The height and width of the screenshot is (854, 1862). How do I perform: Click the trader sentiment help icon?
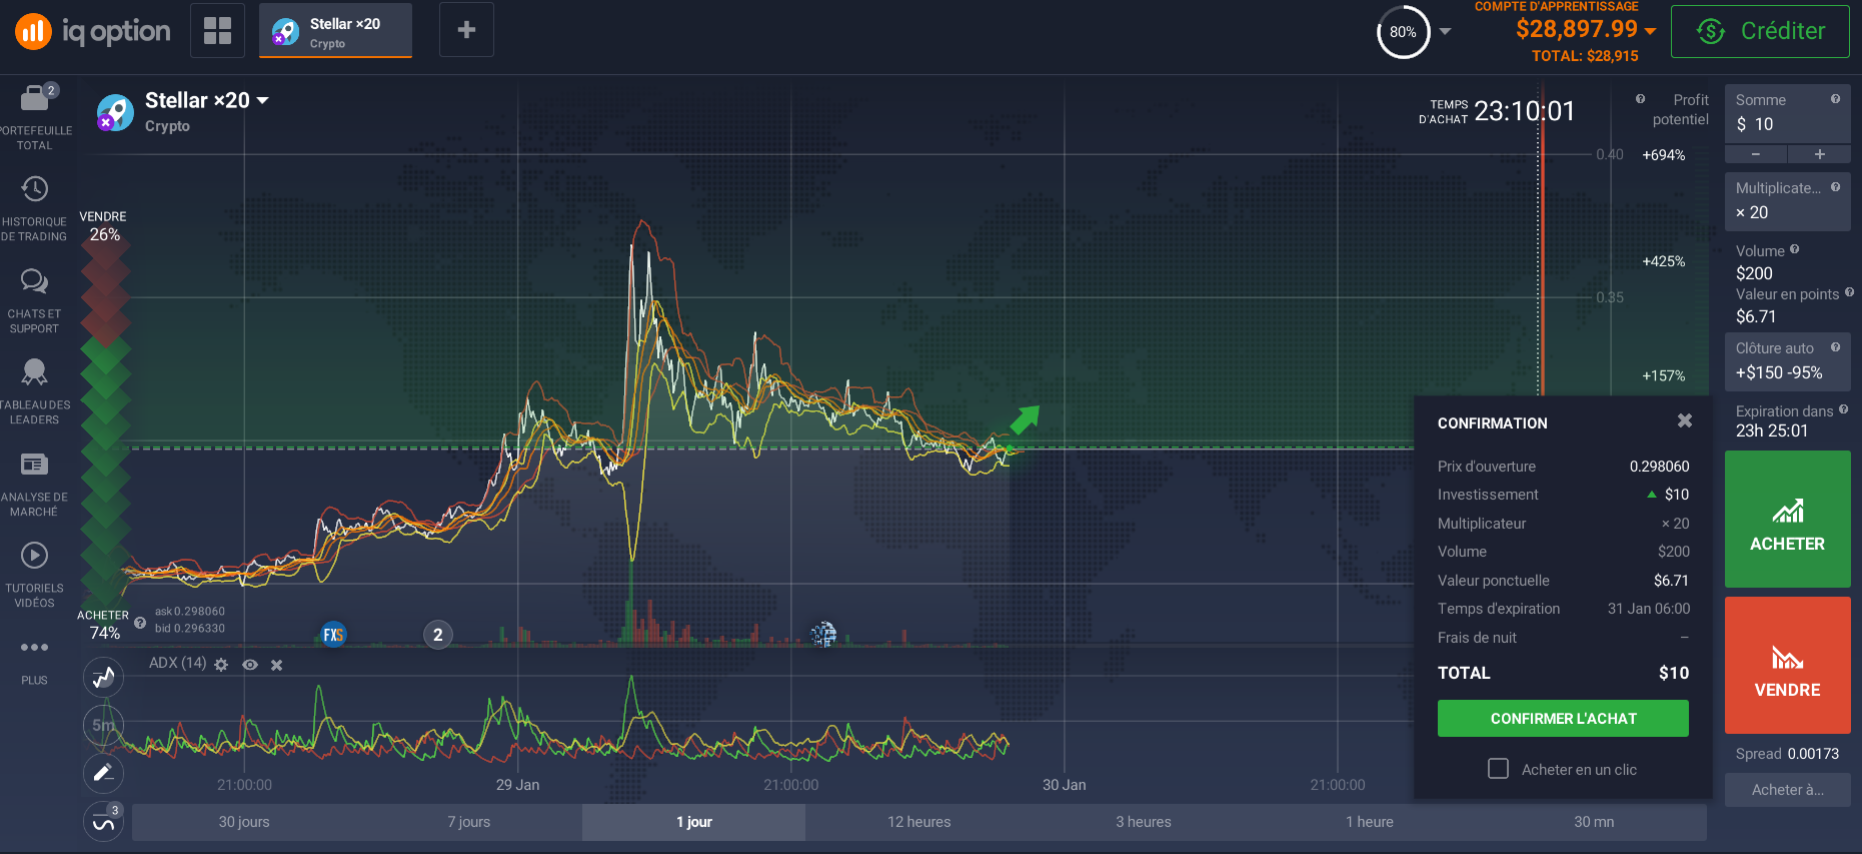tap(140, 623)
